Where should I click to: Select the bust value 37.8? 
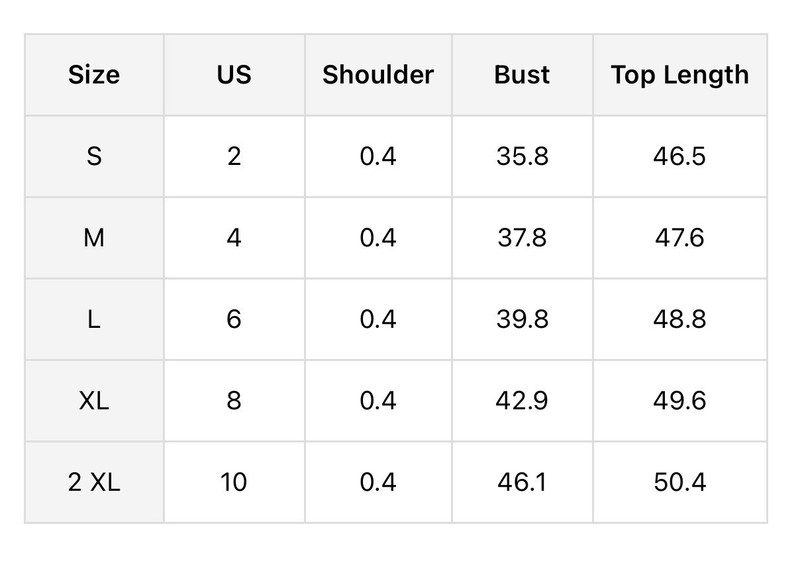[x=522, y=238]
